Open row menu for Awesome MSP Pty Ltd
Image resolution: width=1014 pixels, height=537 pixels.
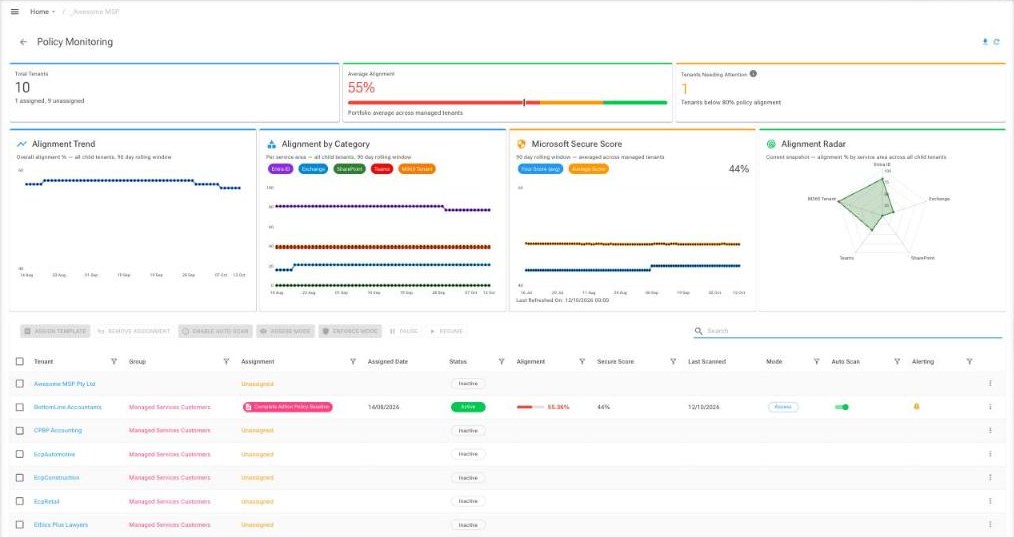pyautogui.click(x=990, y=384)
